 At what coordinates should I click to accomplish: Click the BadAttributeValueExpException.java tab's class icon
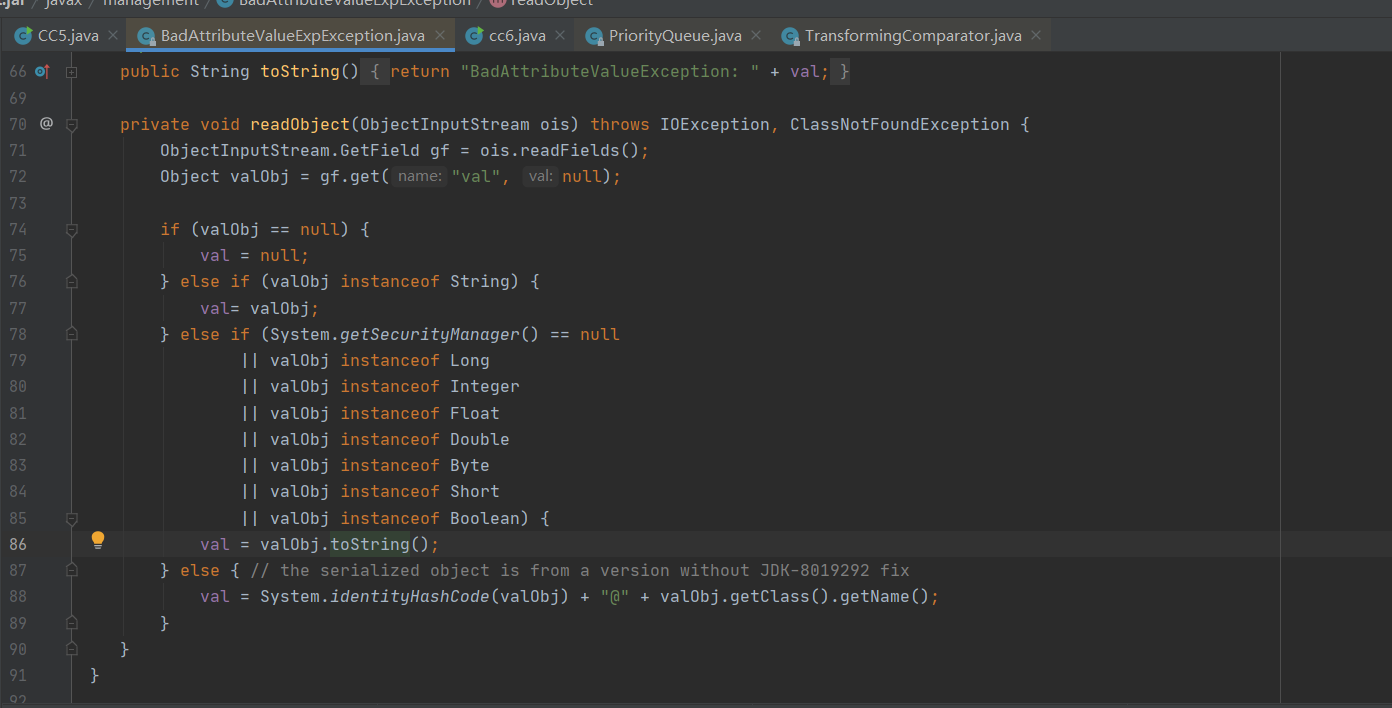tap(146, 36)
